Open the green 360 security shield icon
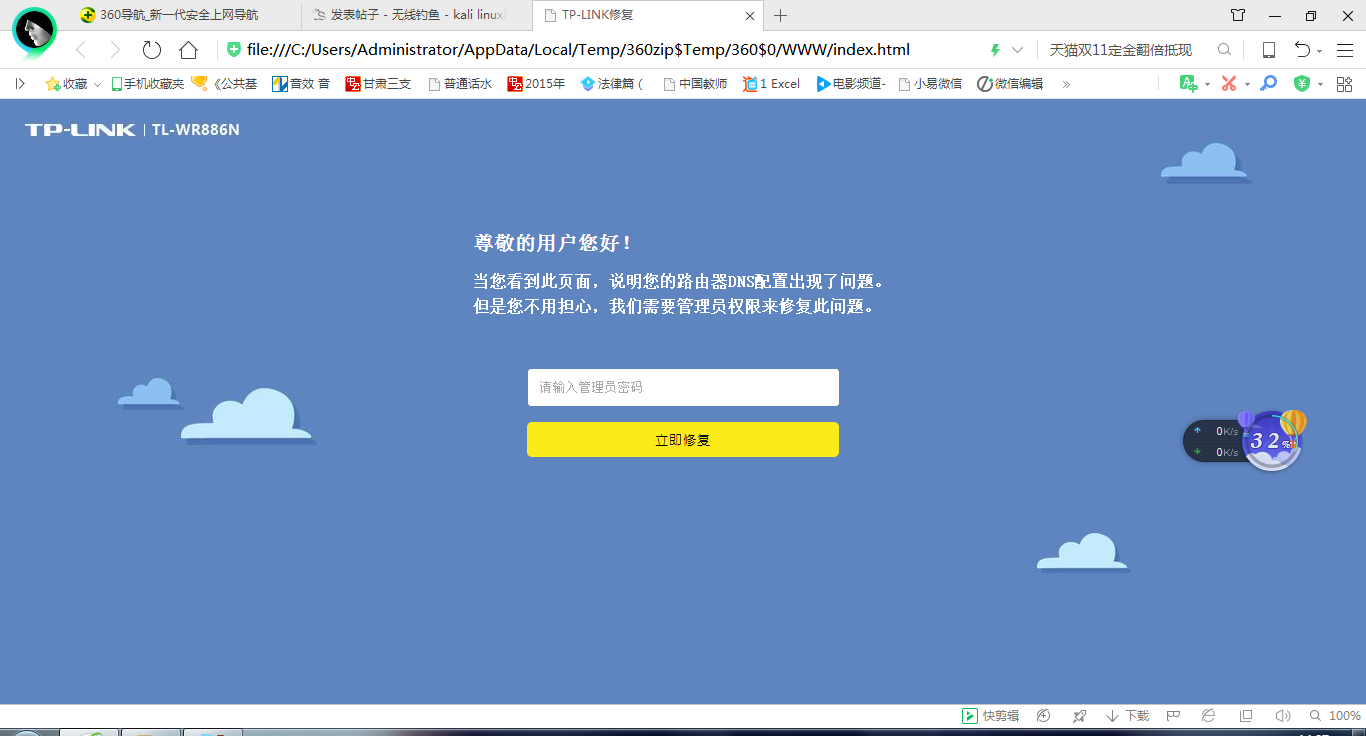 point(1303,83)
